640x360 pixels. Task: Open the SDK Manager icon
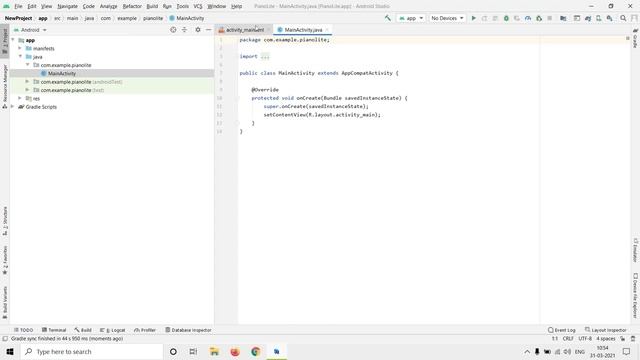609,18
